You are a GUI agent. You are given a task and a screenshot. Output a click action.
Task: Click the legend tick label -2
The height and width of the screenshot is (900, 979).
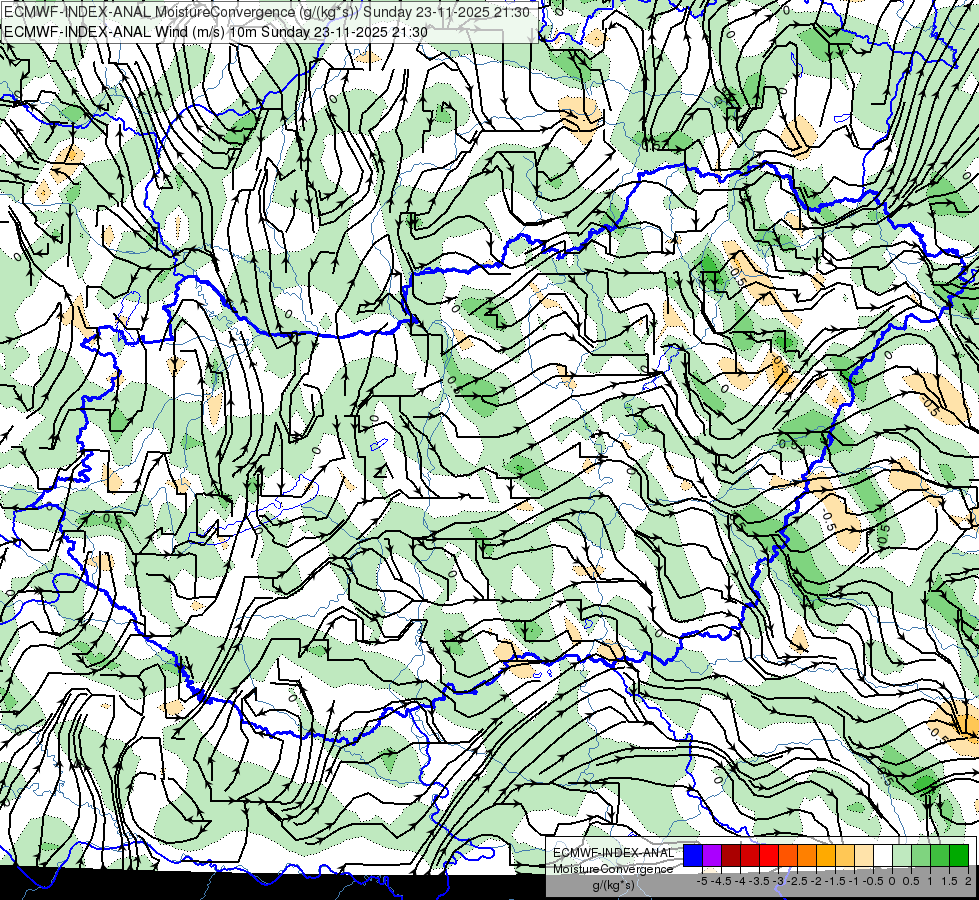[817, 881]
